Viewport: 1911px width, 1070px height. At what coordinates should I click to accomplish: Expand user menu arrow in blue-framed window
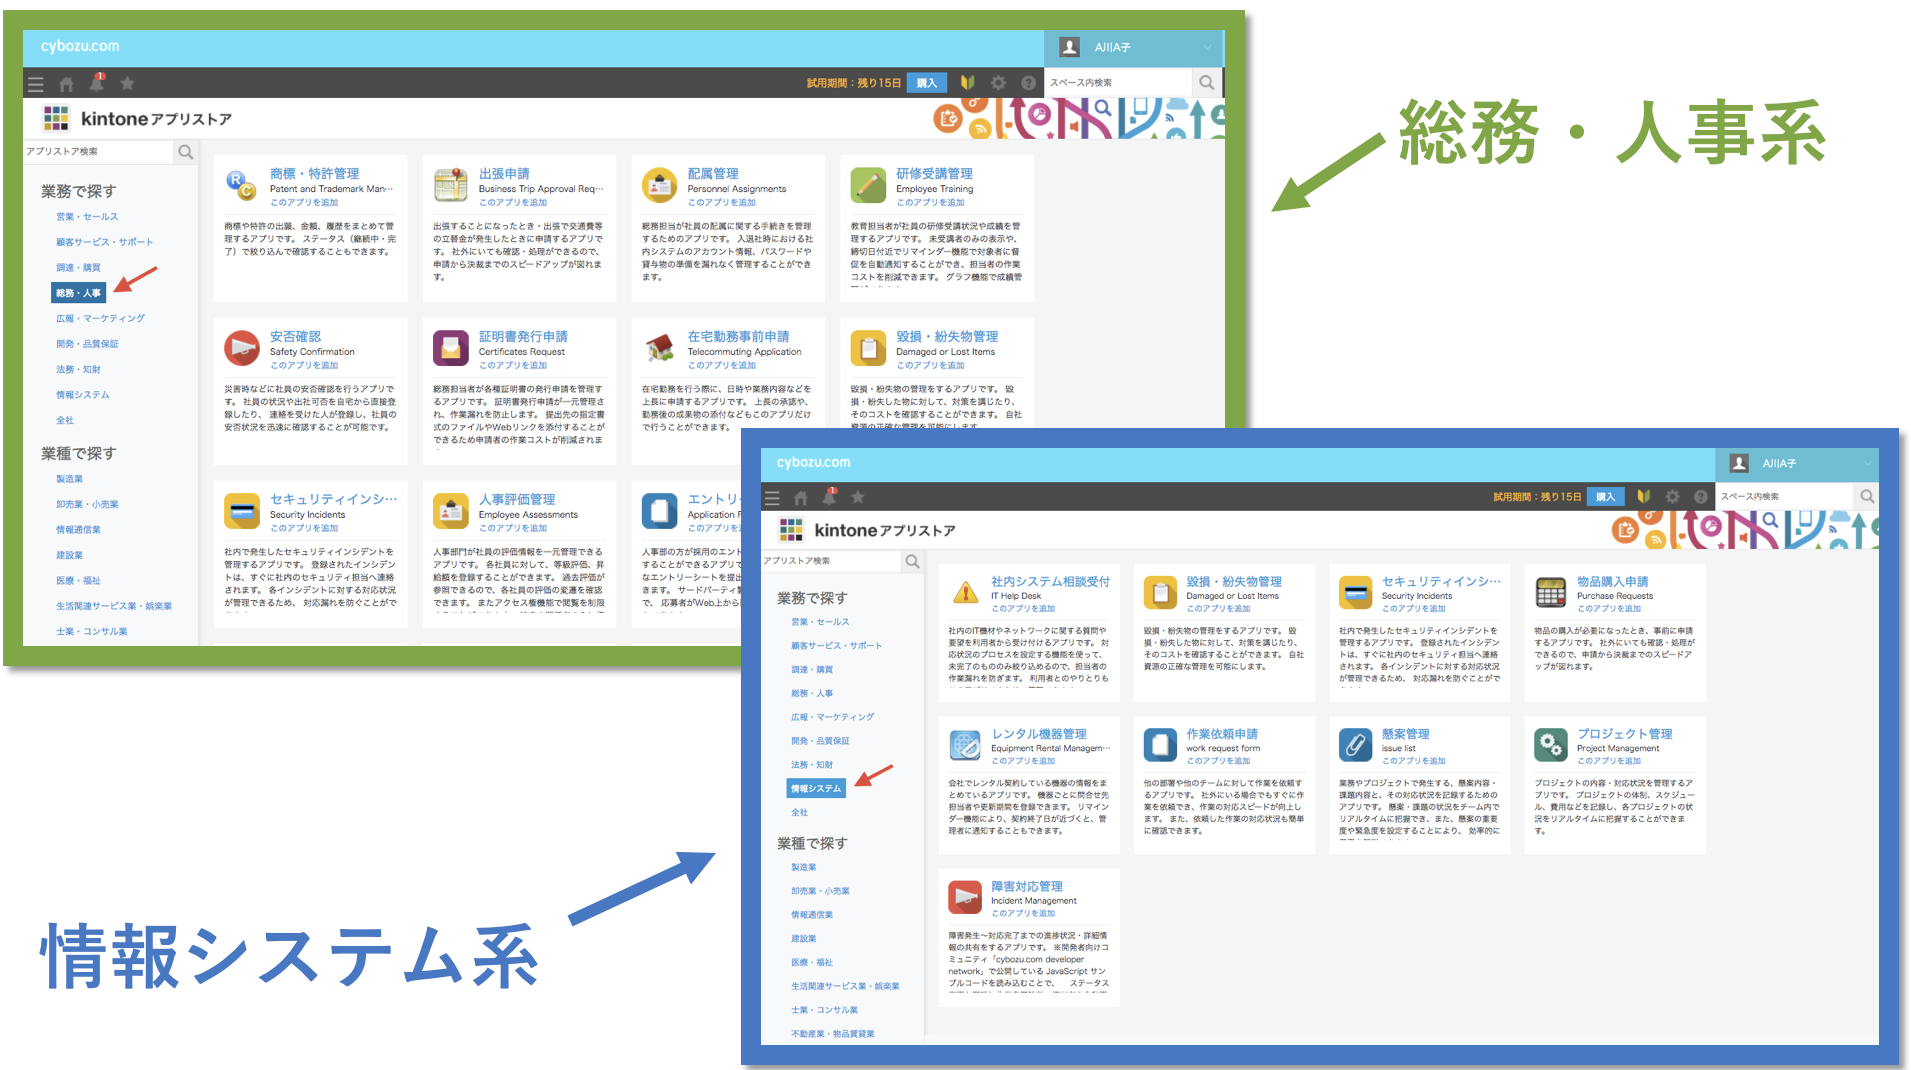pos(1867,463)
